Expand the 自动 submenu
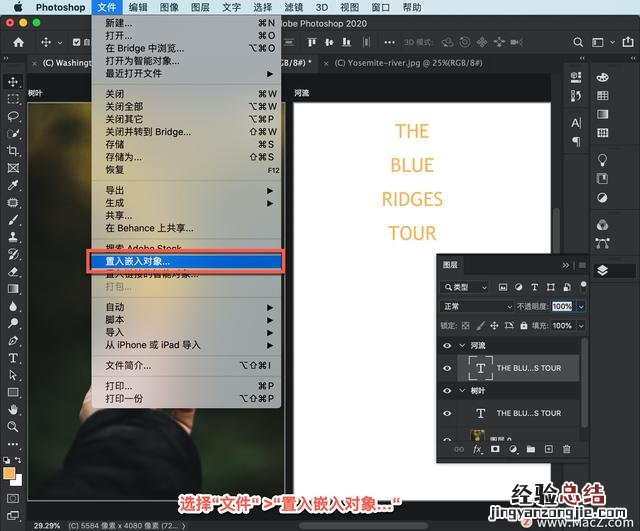The width and height of the screenshot is (640, 531). pos(187,307)
